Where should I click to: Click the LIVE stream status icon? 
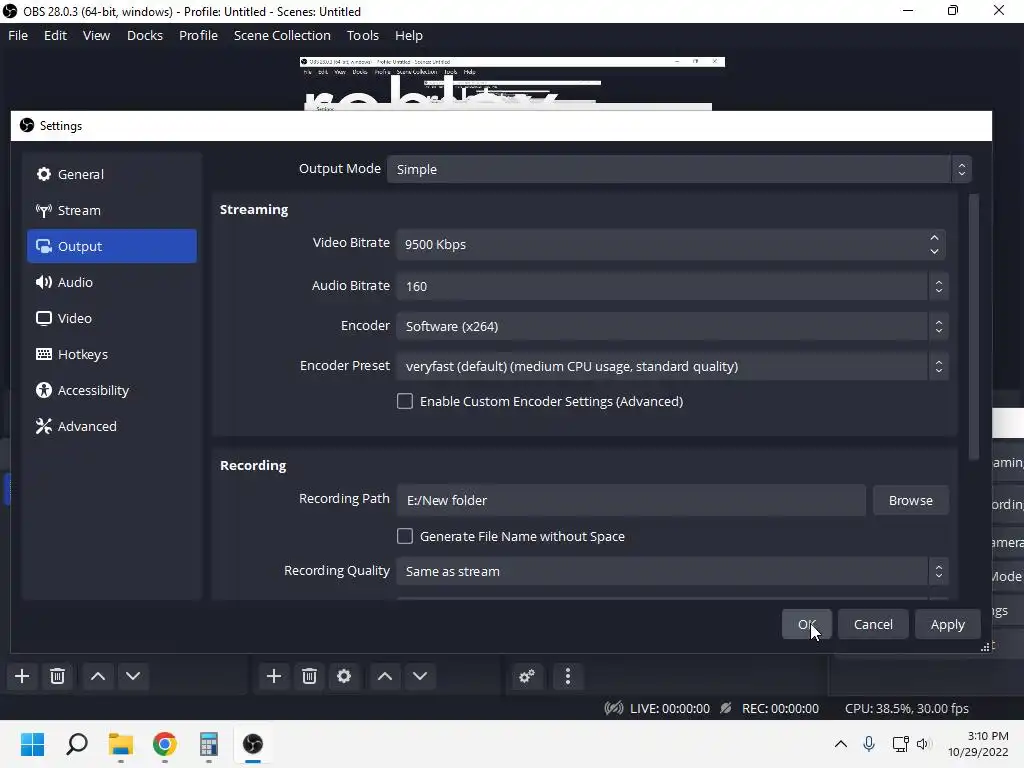(x=614, y=709)
